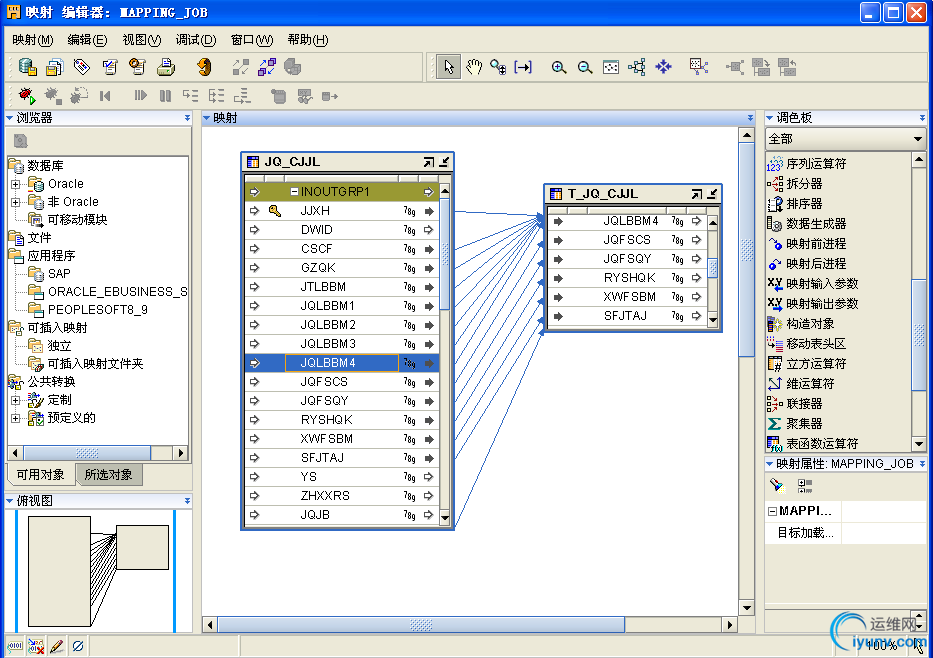Click scroll right arrow in browser tree
Screen dimensions: 933x658
pos(180,453)
